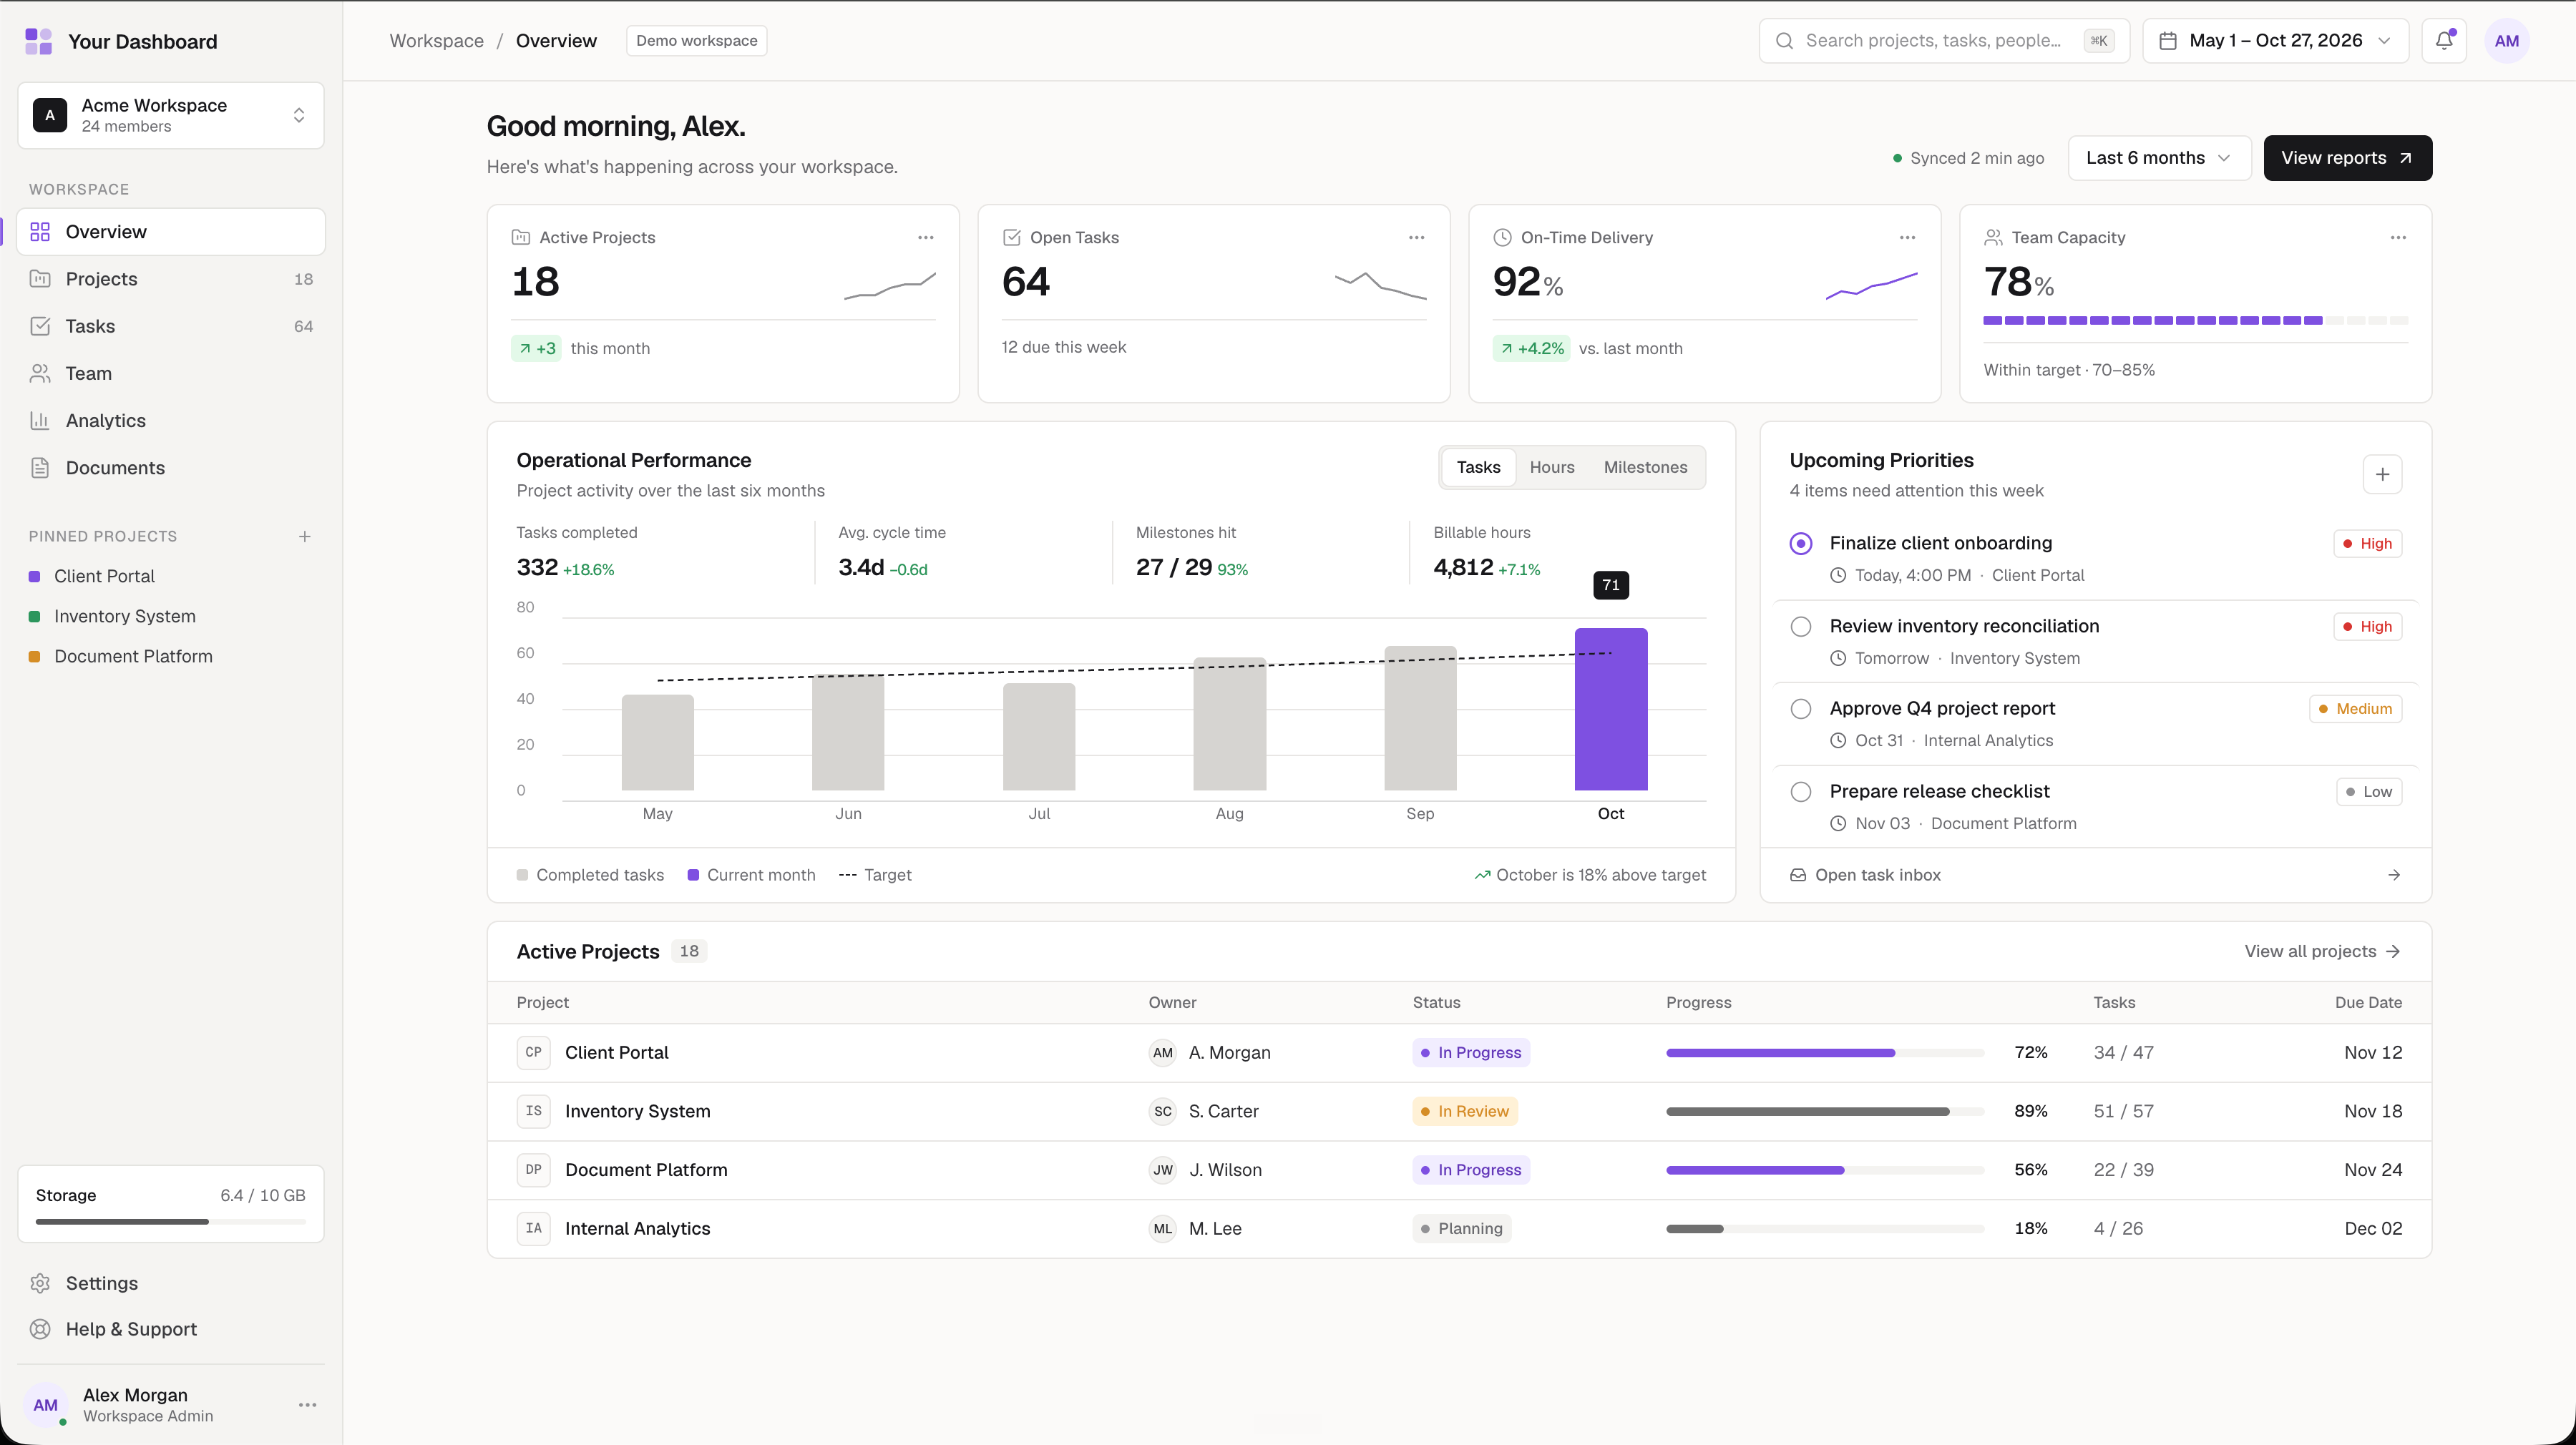Click the Your Dashboard logo icon

click(38, 41)
